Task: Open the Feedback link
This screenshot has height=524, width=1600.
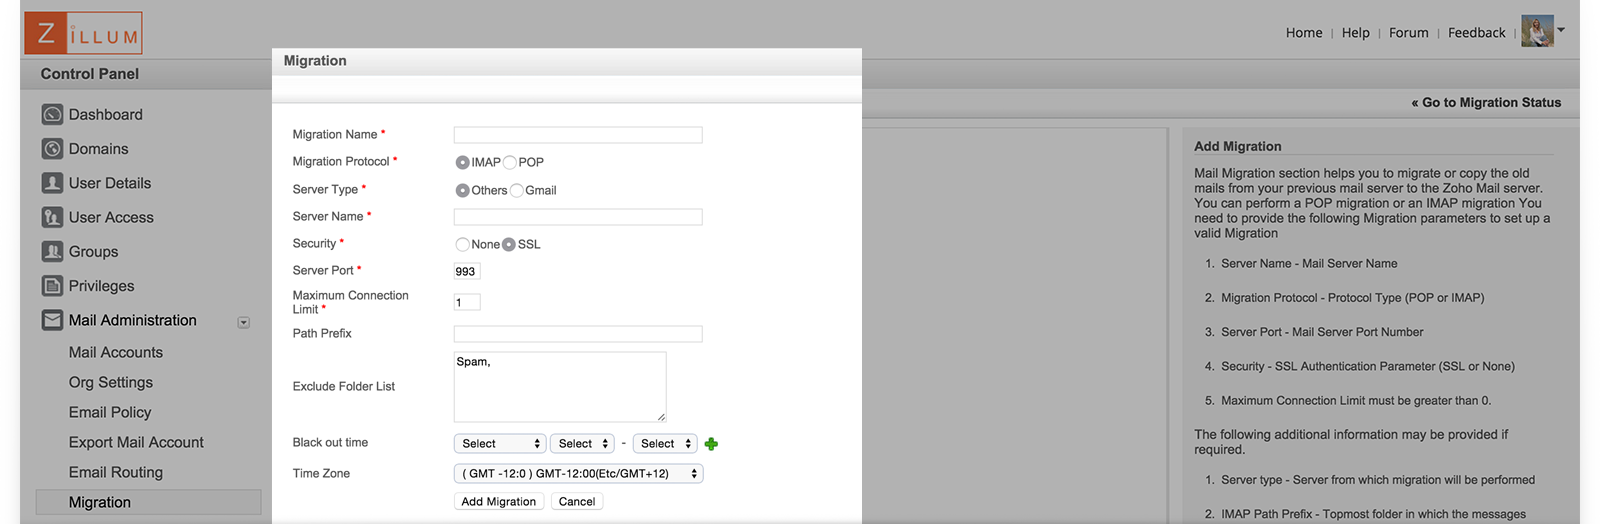Action: click(x=1476, y=33)
